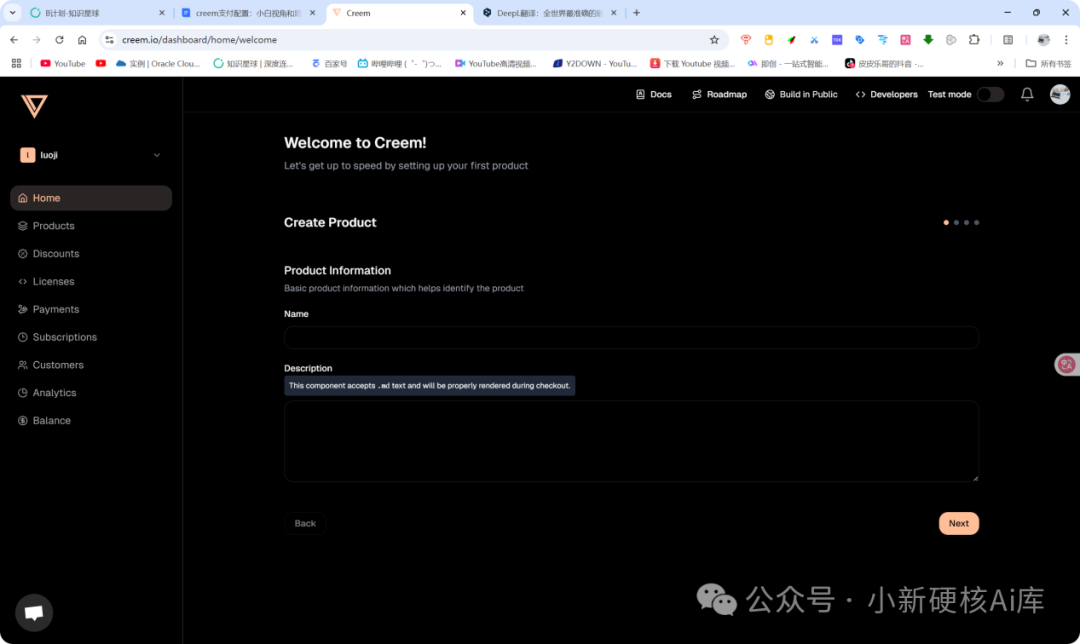This screenshot has width=1080, height=644.
Task: Focus the product Name field
Action: [631, 337]
